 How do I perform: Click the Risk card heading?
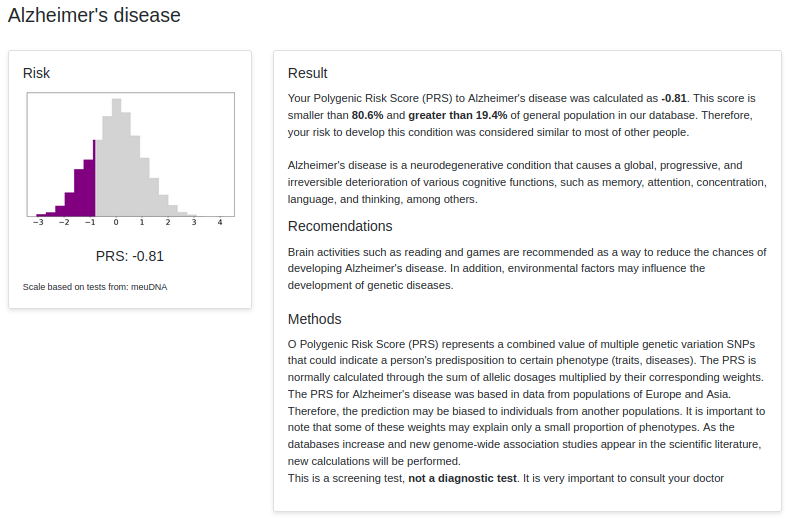37,73
